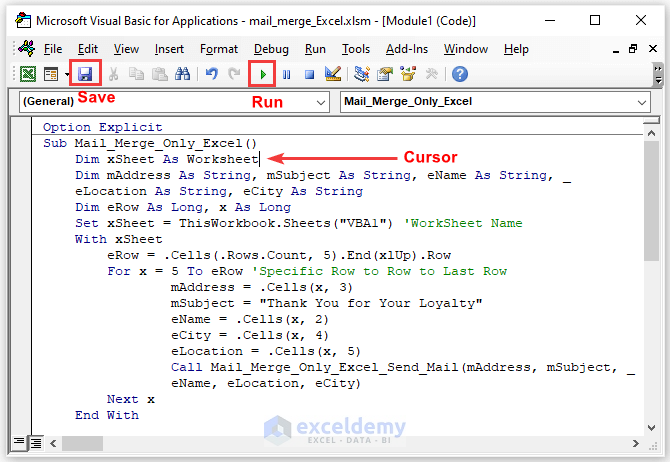Open the Run menu
The width and height of the screenshot is (670, 462).
coord(315,49)
